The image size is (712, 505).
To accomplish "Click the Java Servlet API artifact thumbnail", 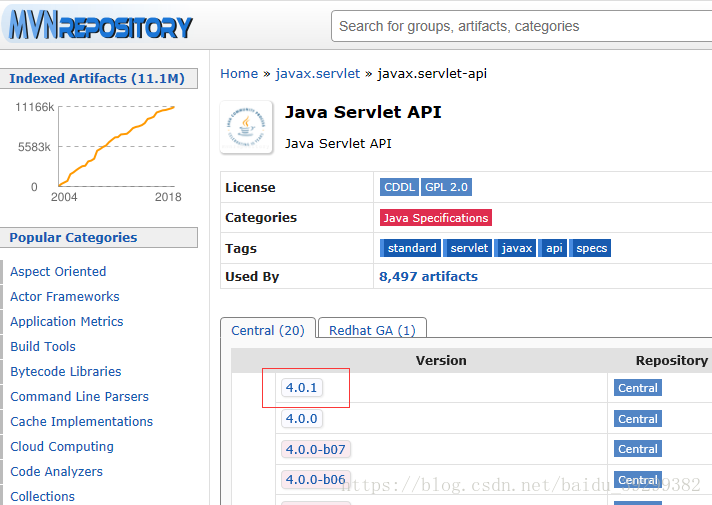I will (x=247, y=128).
